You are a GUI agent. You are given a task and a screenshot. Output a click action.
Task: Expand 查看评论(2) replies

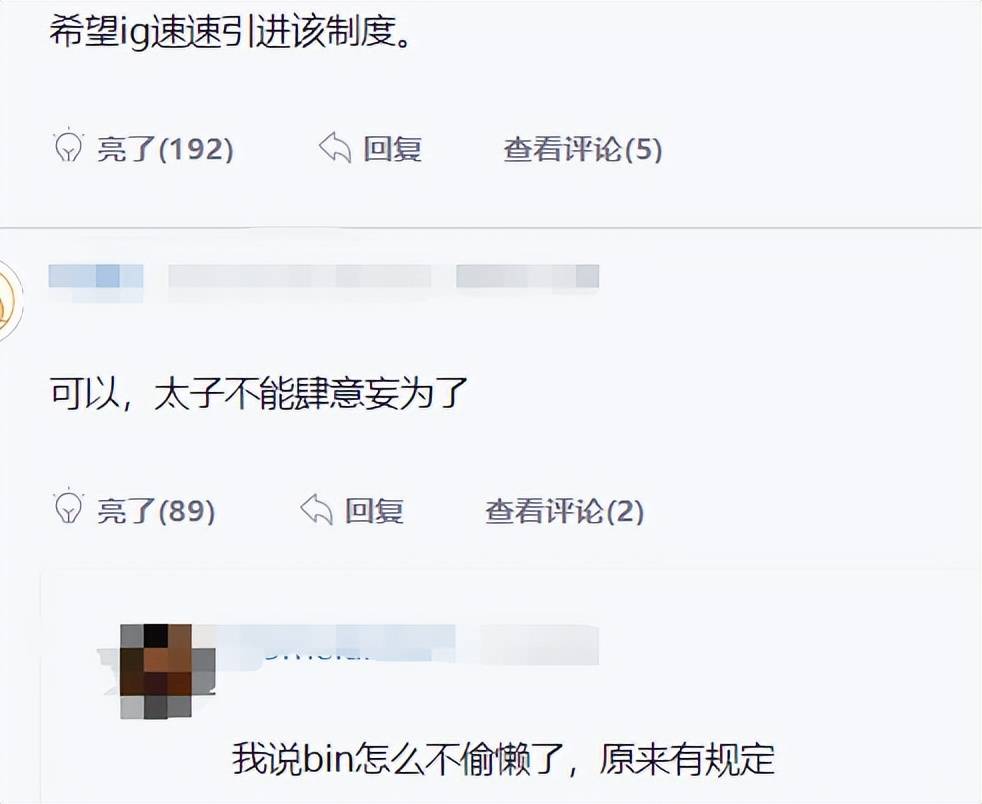565,511
